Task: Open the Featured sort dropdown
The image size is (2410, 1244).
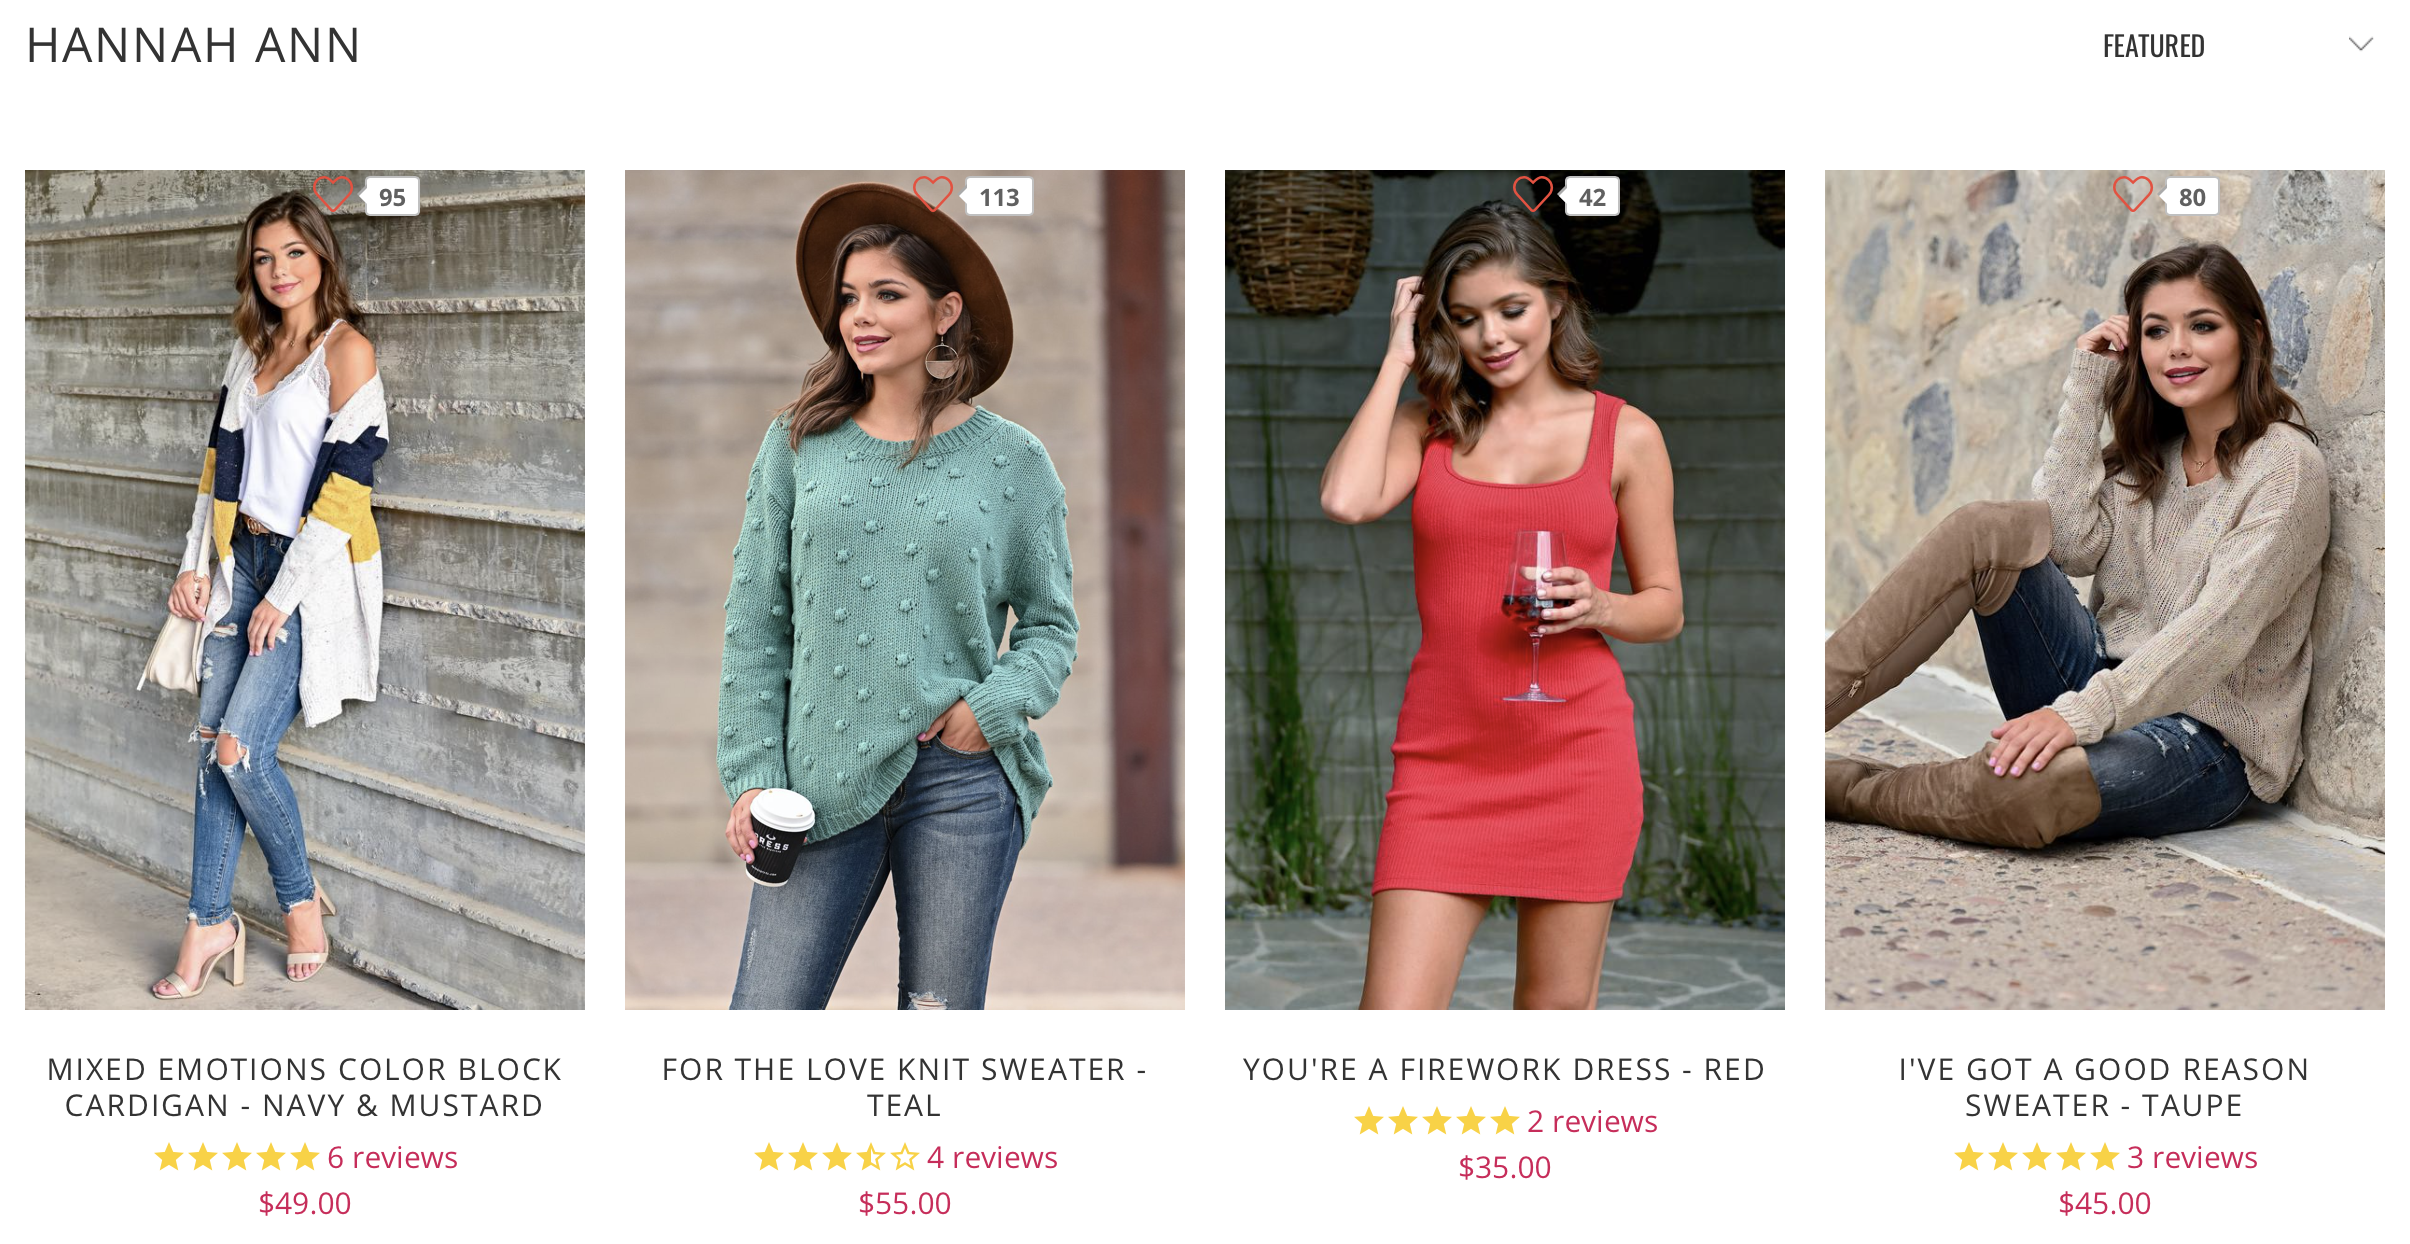Action: [x=2237, y=46]
